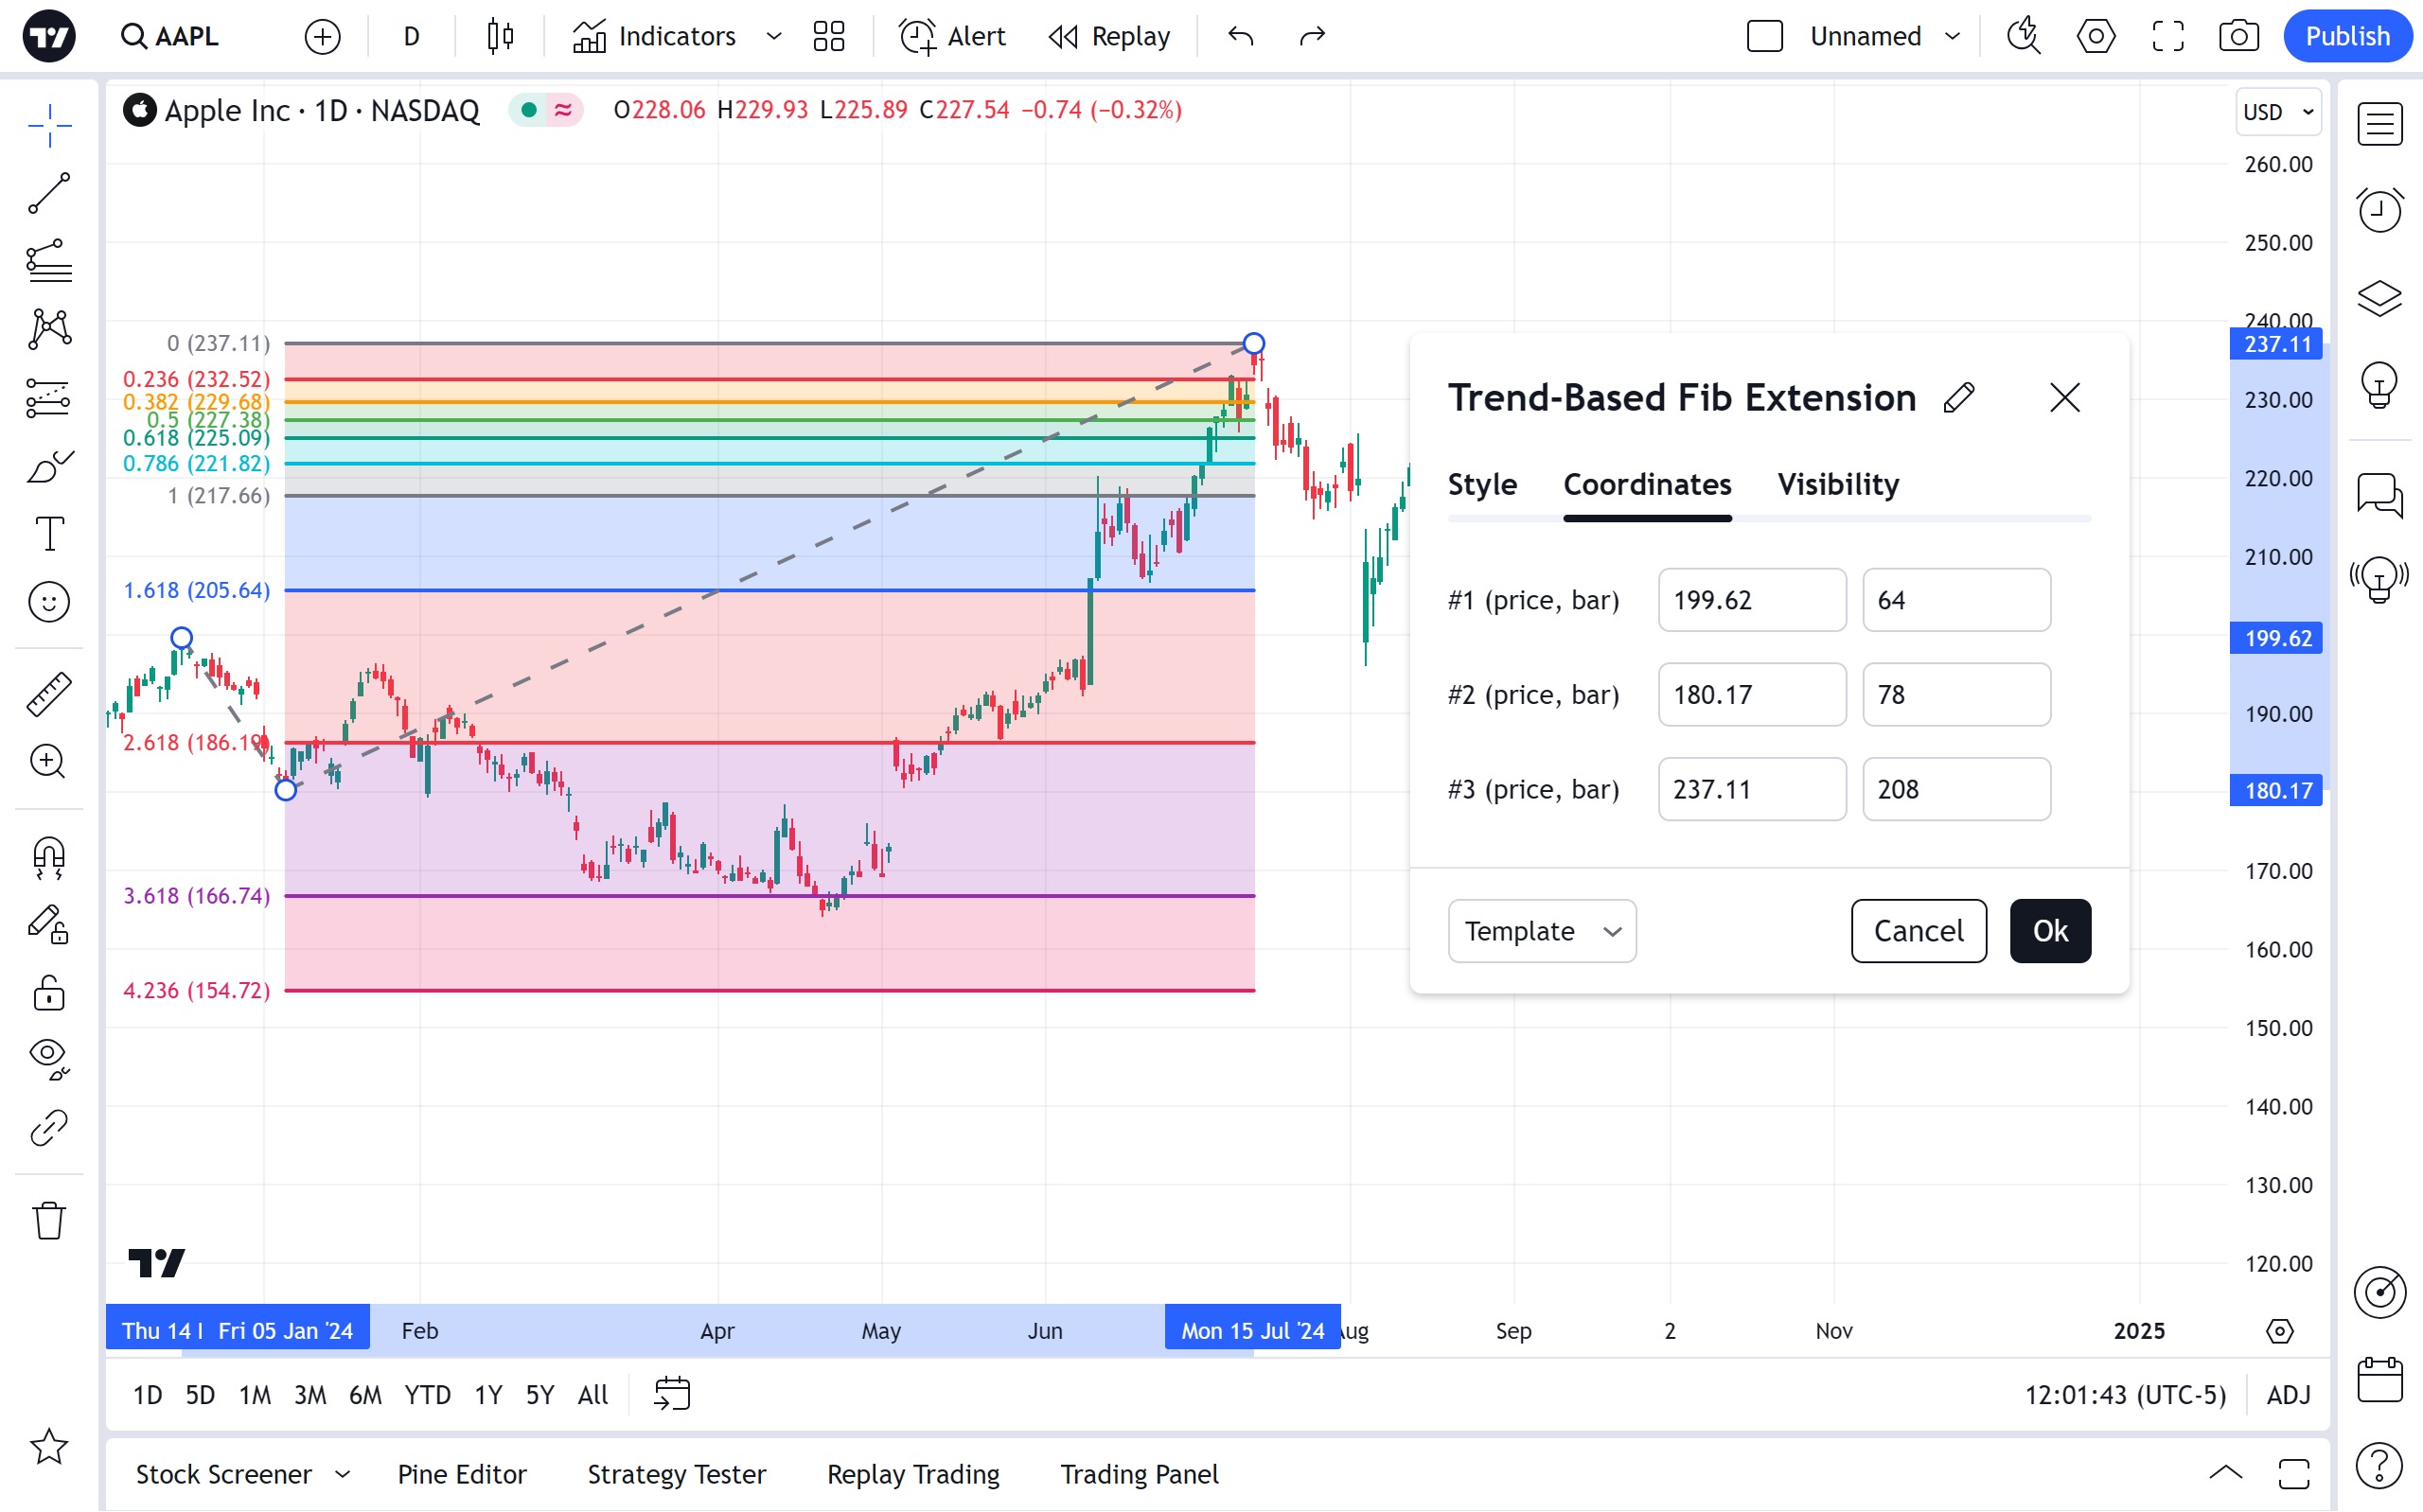Open the USD currency dropdown
Viewport: 2423px width, 1512px height.
[x=2277, y=112]
